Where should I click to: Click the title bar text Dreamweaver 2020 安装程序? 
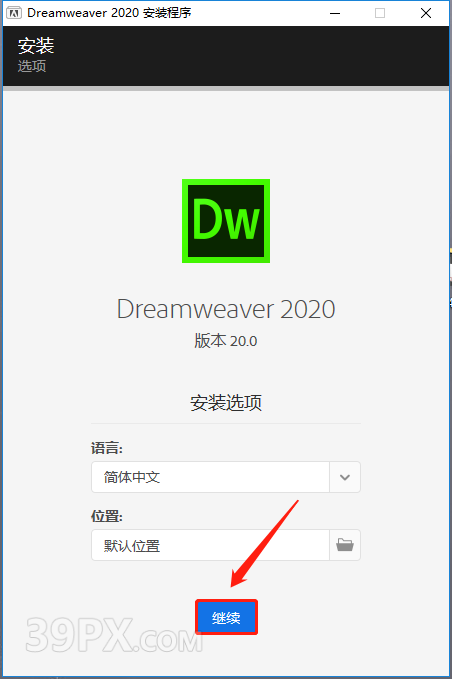109,13
